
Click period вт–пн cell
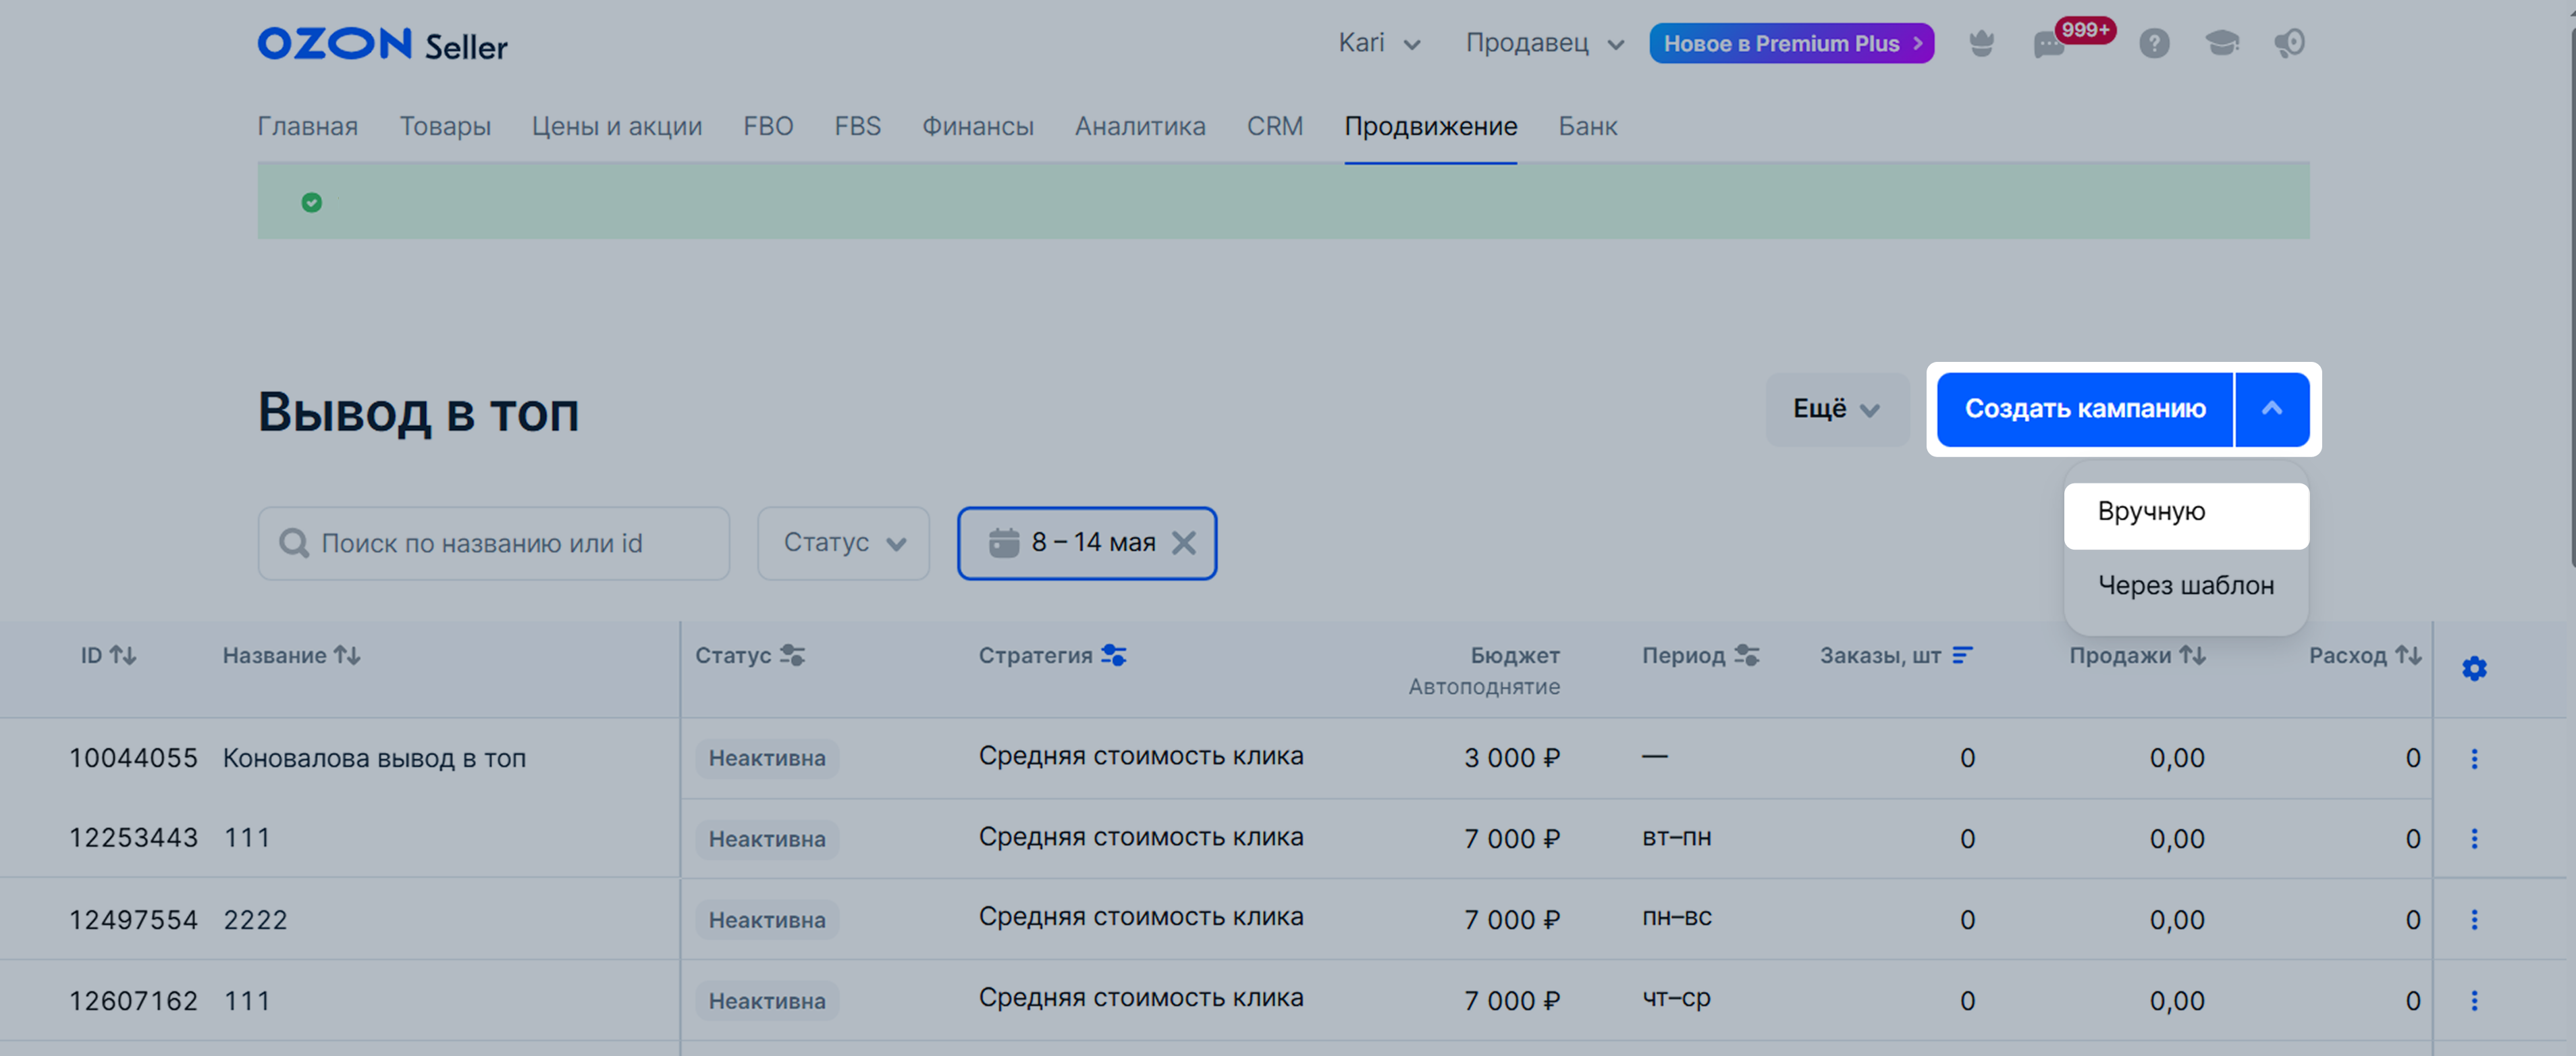(x=1676, y=837)
